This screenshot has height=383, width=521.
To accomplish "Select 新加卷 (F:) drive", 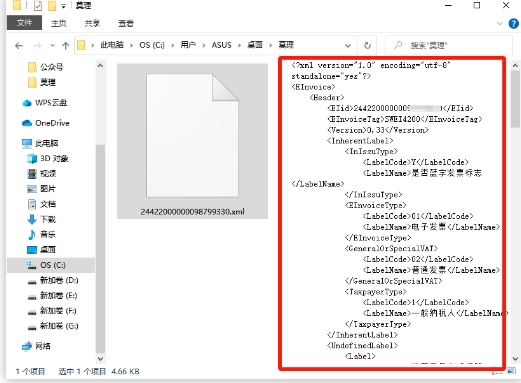I will tap(52, 311).
